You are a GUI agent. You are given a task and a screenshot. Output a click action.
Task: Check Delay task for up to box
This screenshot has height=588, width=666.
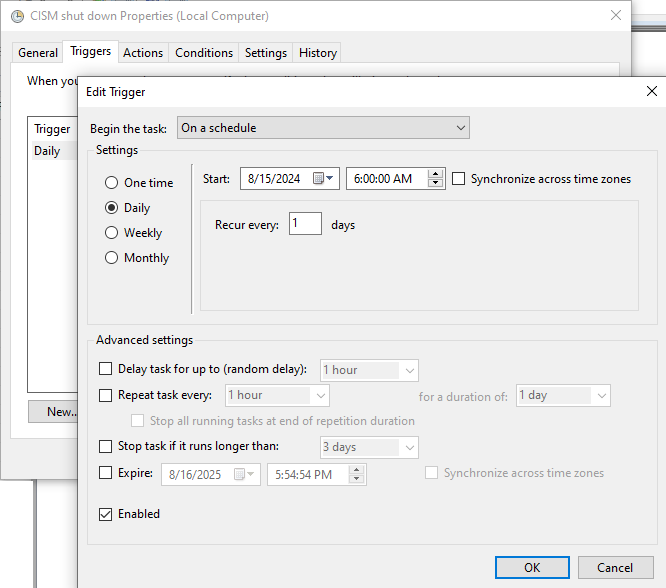[106, 370]
